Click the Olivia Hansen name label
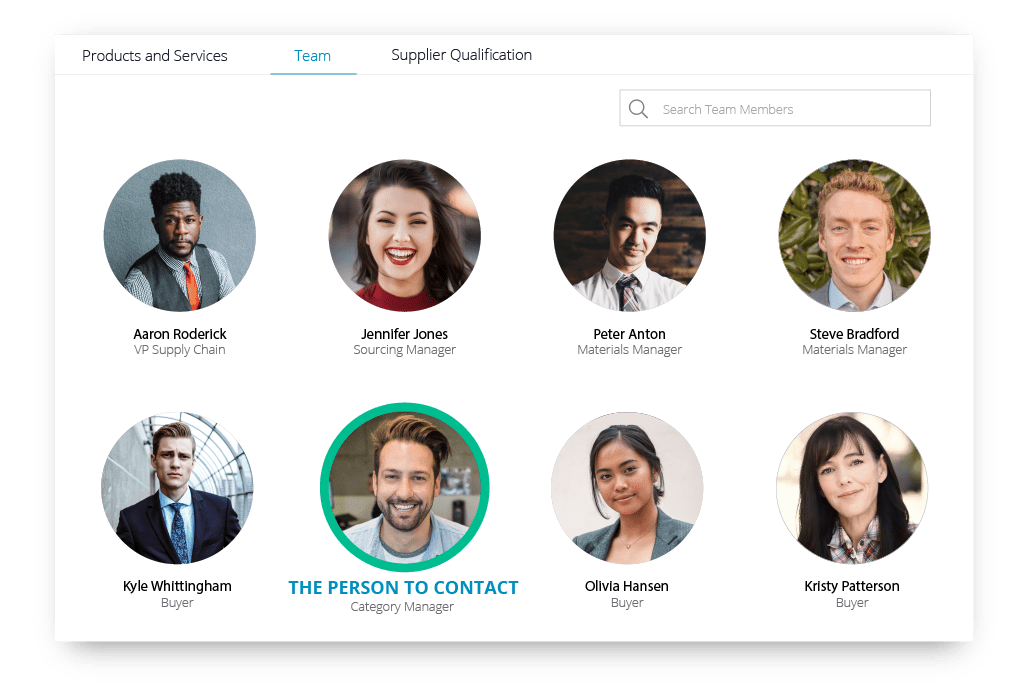The width and height of the screenshot is (1030, 690). point(627,586)
